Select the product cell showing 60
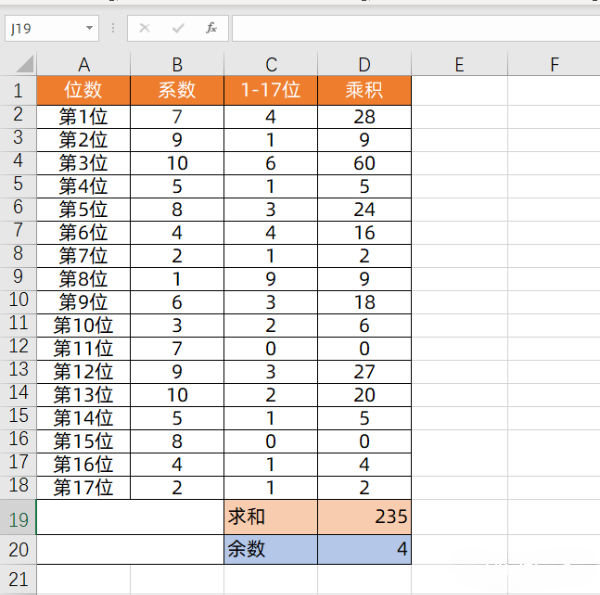This screenshot has height=595, width=600. (364, 162)
